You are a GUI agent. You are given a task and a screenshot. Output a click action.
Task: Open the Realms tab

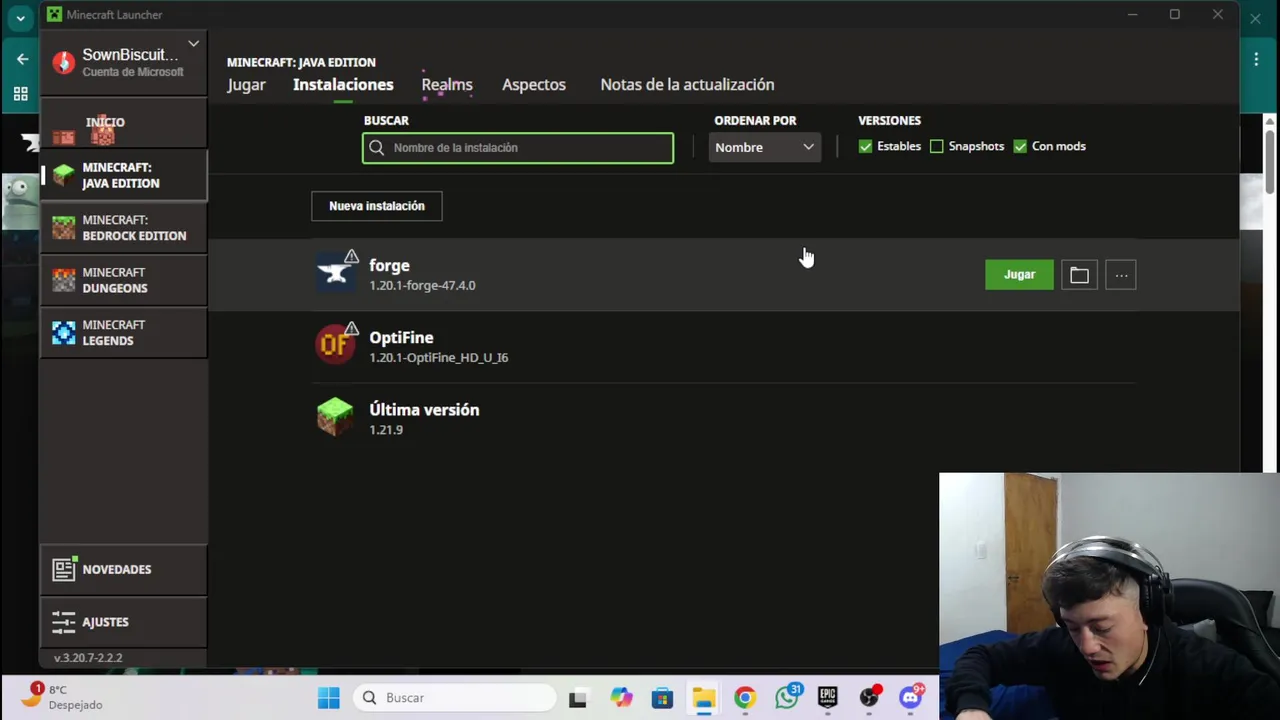[x=447, y=85]
